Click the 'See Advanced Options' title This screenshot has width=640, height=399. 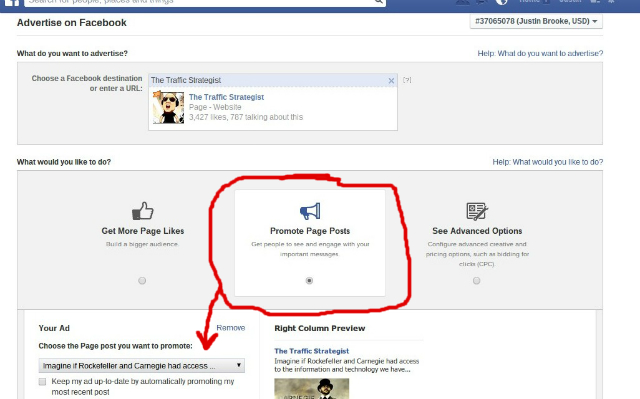point(477,231)
